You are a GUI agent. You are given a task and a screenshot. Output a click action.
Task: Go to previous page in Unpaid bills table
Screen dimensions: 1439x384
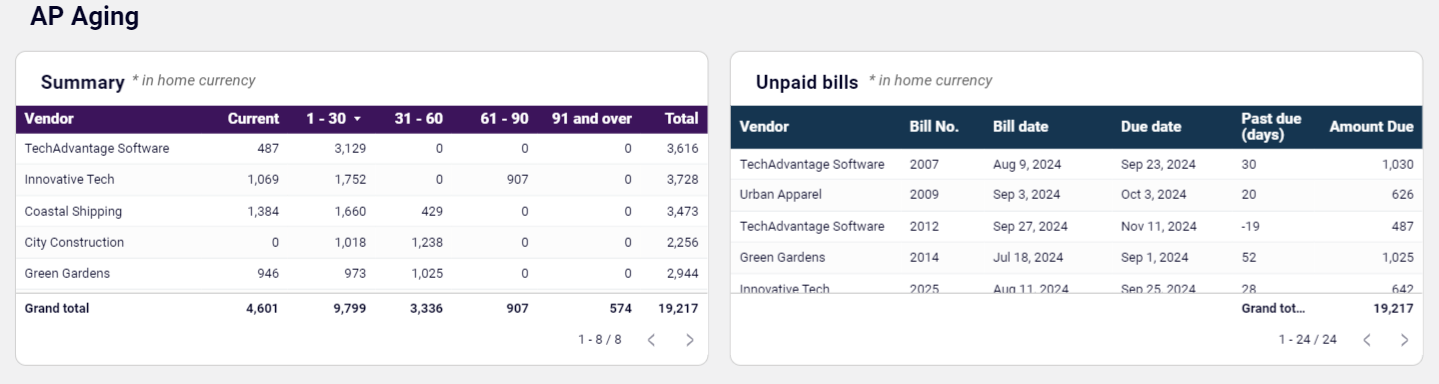[1367, 340]
